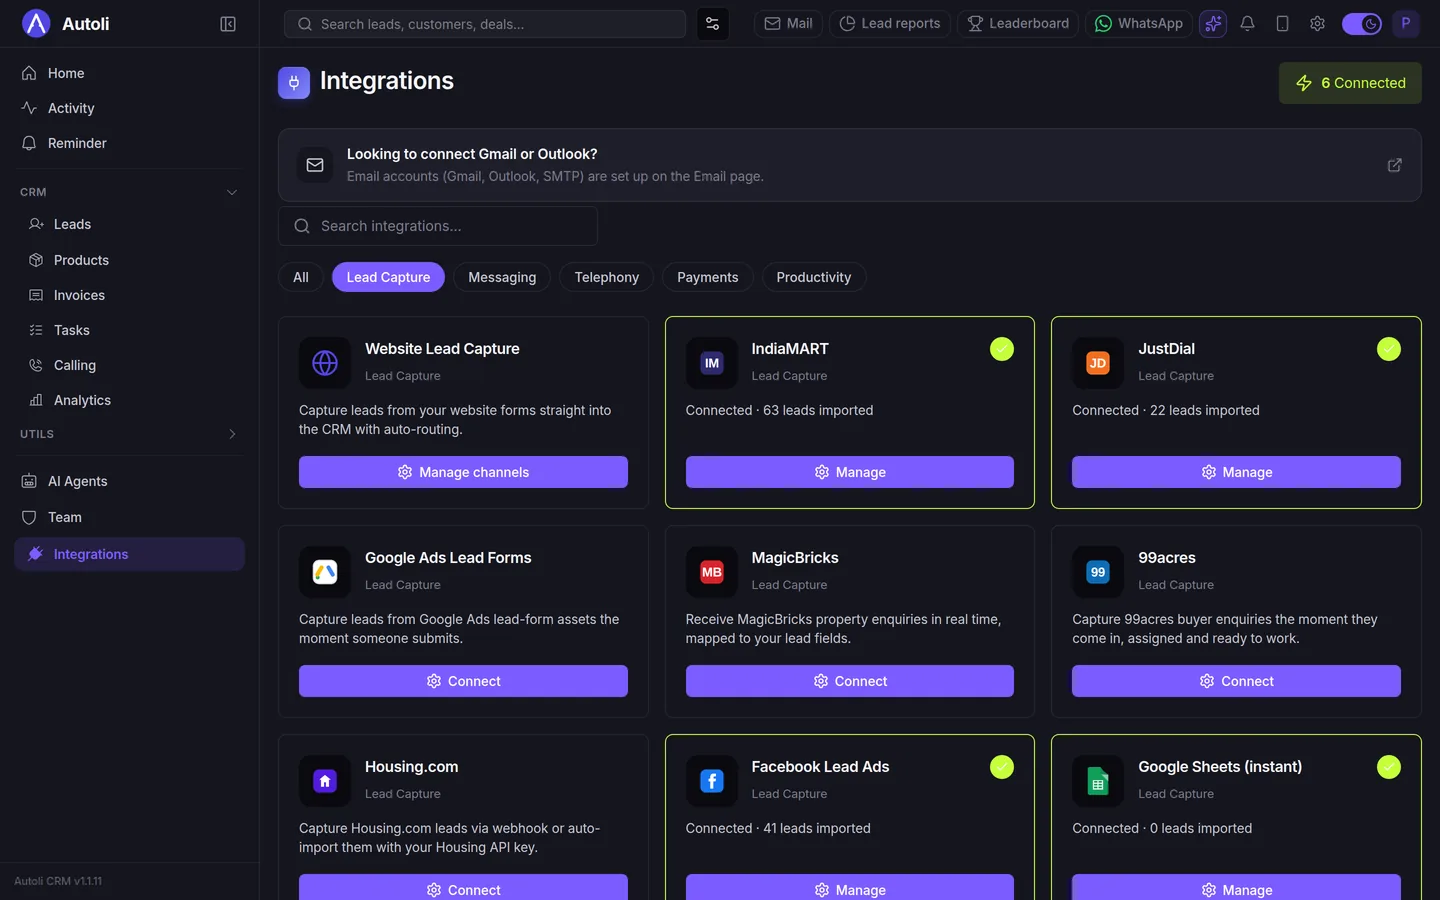
Task: Manage the JustDial integration
Action: tap(1236, 472)
